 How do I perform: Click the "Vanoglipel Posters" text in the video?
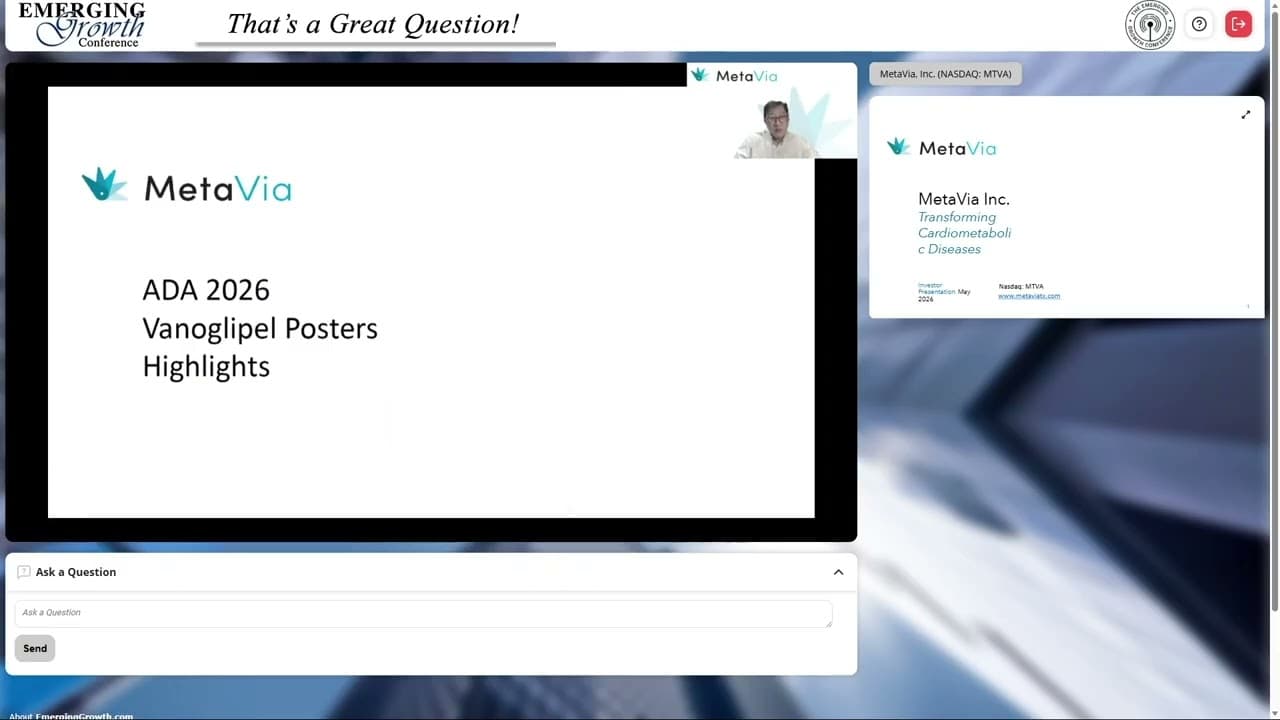260,328
